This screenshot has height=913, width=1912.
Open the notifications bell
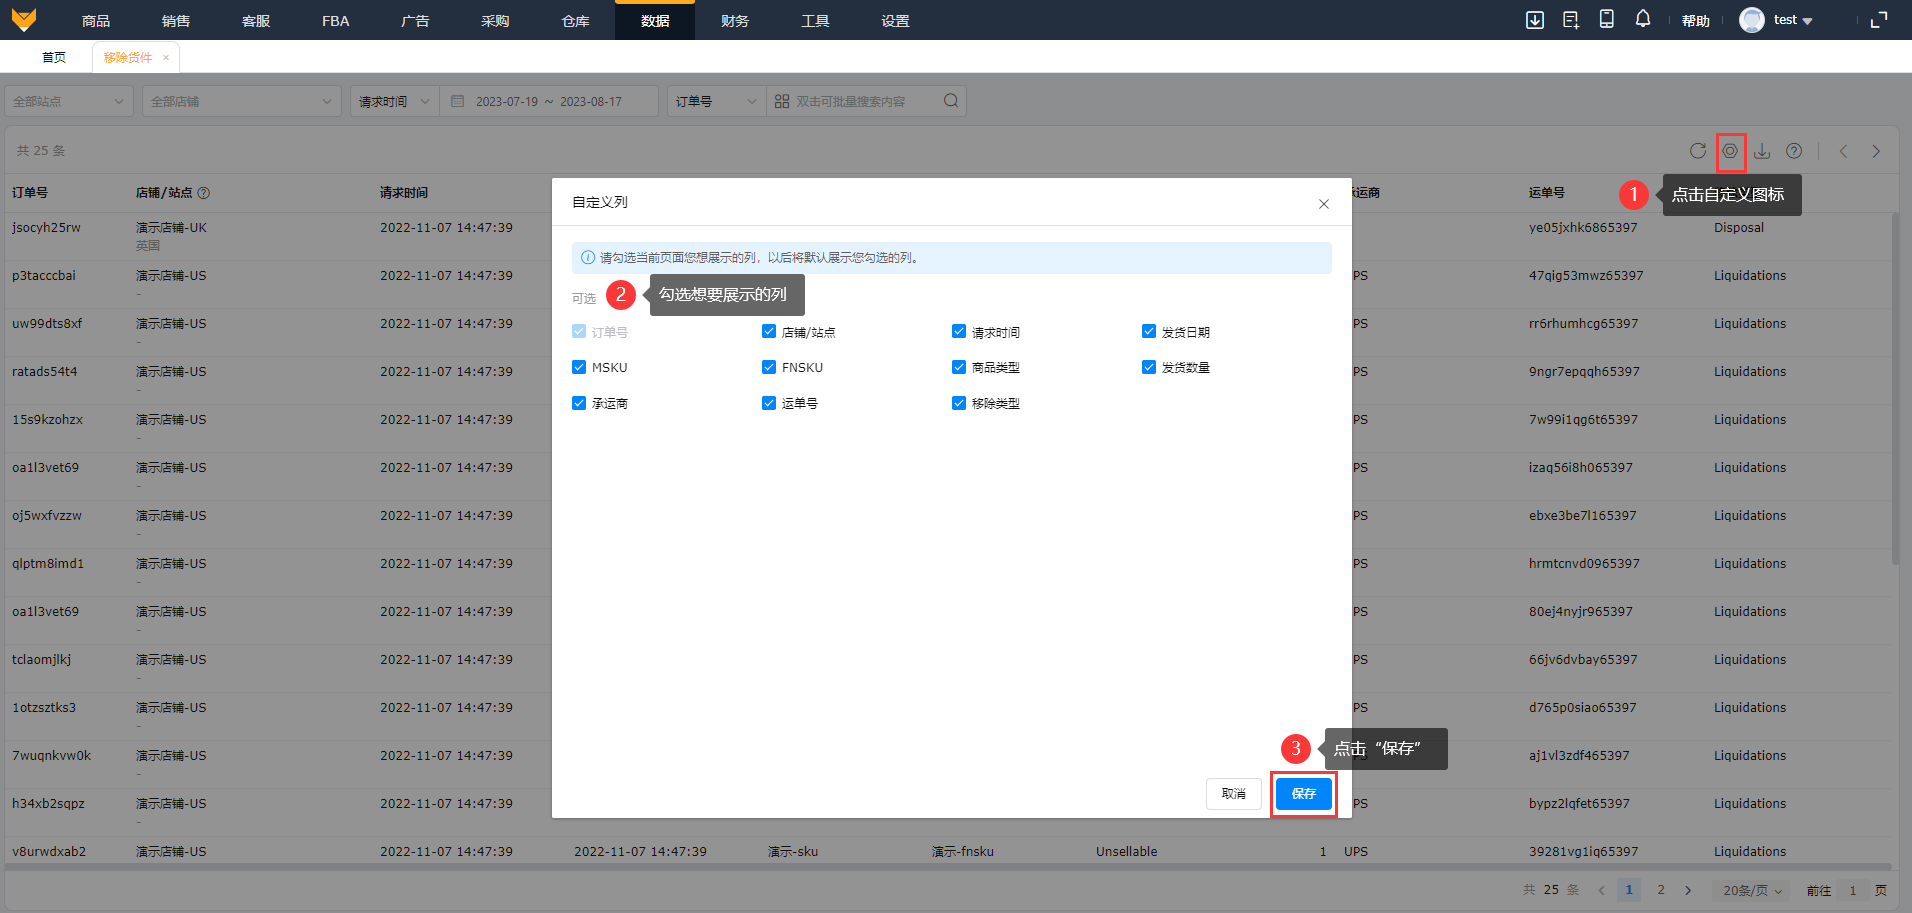[1643, 19]
